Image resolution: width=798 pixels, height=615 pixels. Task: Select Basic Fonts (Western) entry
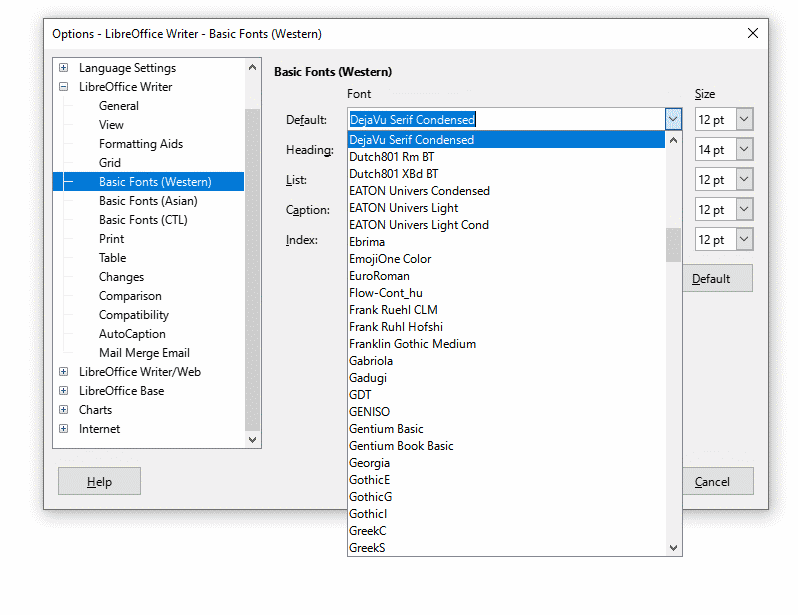tap(155, 182)
